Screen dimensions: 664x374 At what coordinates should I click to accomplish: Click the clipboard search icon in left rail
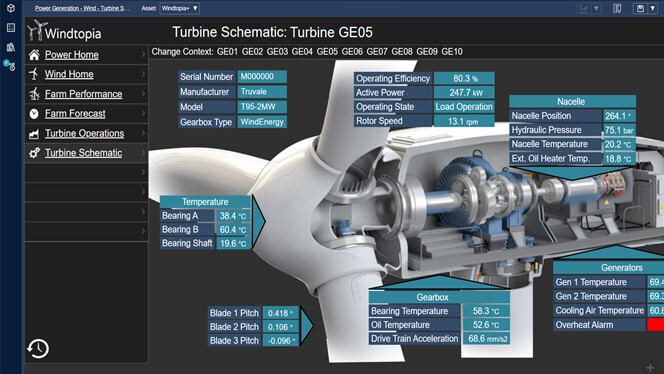pyautogui.click(x=11, y=47)
